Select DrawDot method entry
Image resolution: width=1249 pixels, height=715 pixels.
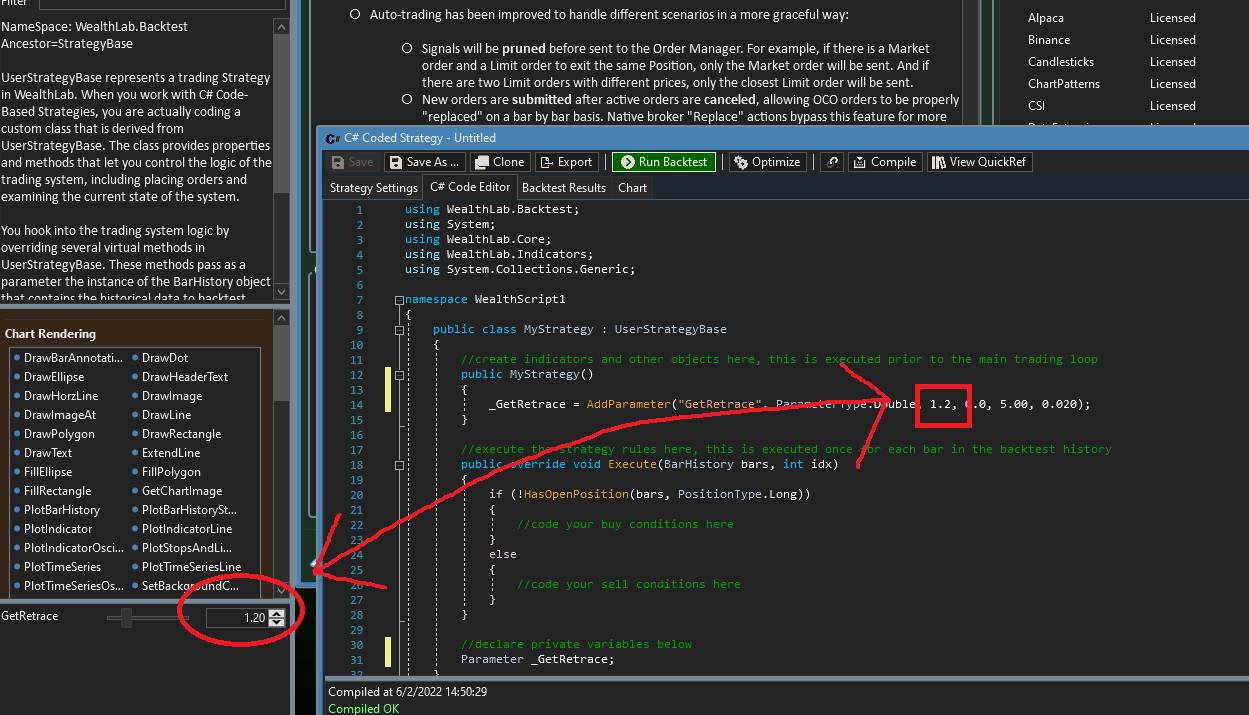click(165, 358)
